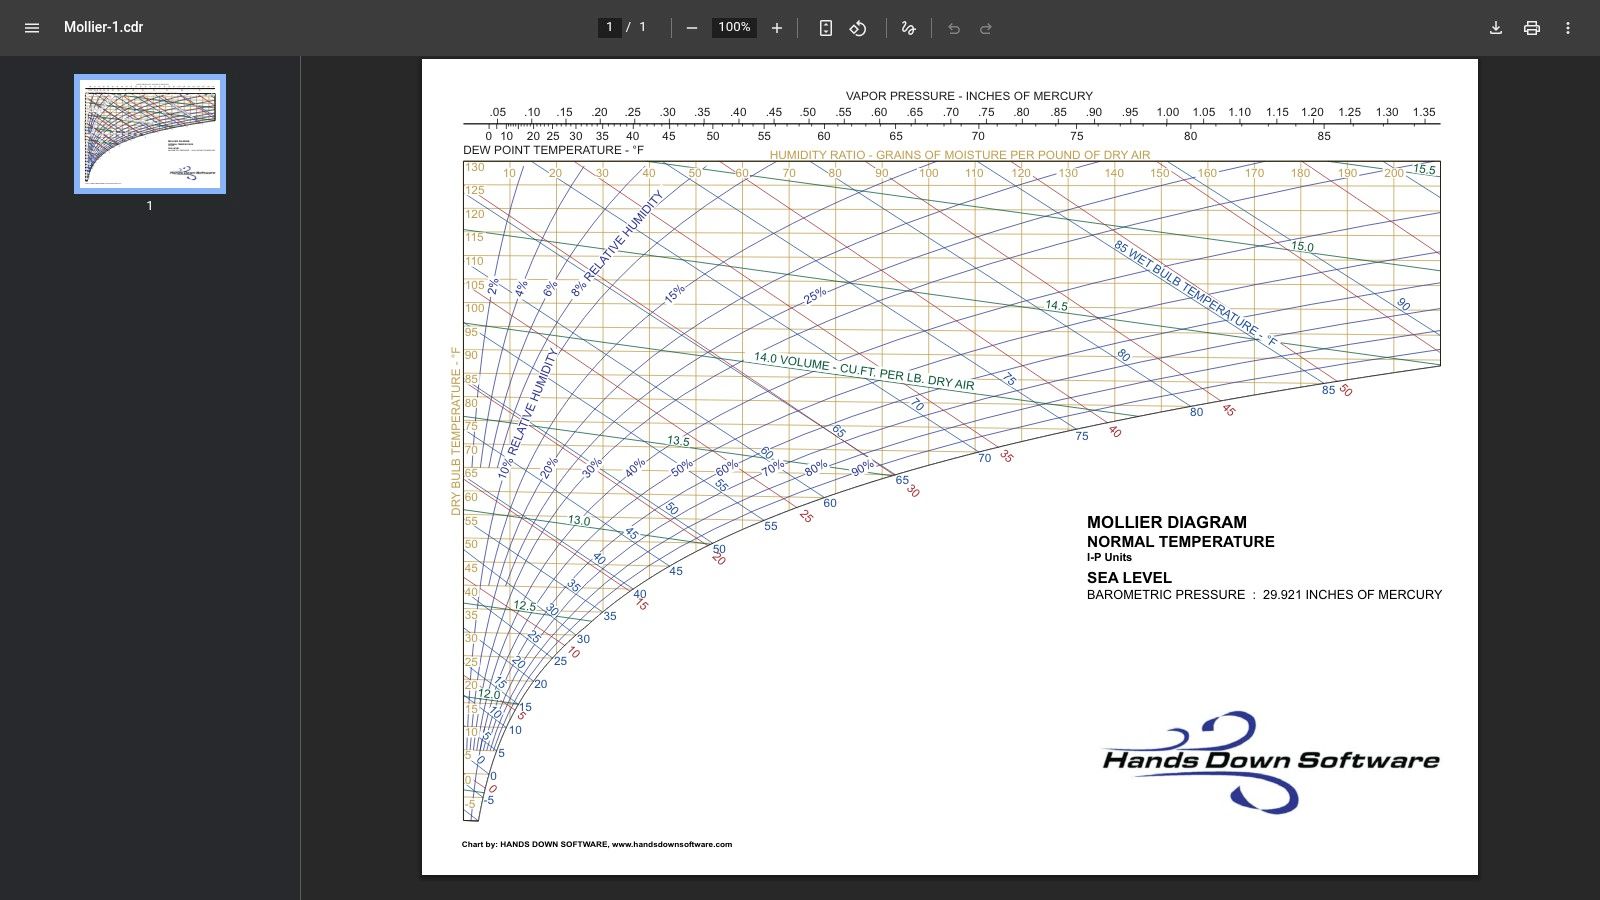Toggle the sidebar menu icon

[32, 28]
